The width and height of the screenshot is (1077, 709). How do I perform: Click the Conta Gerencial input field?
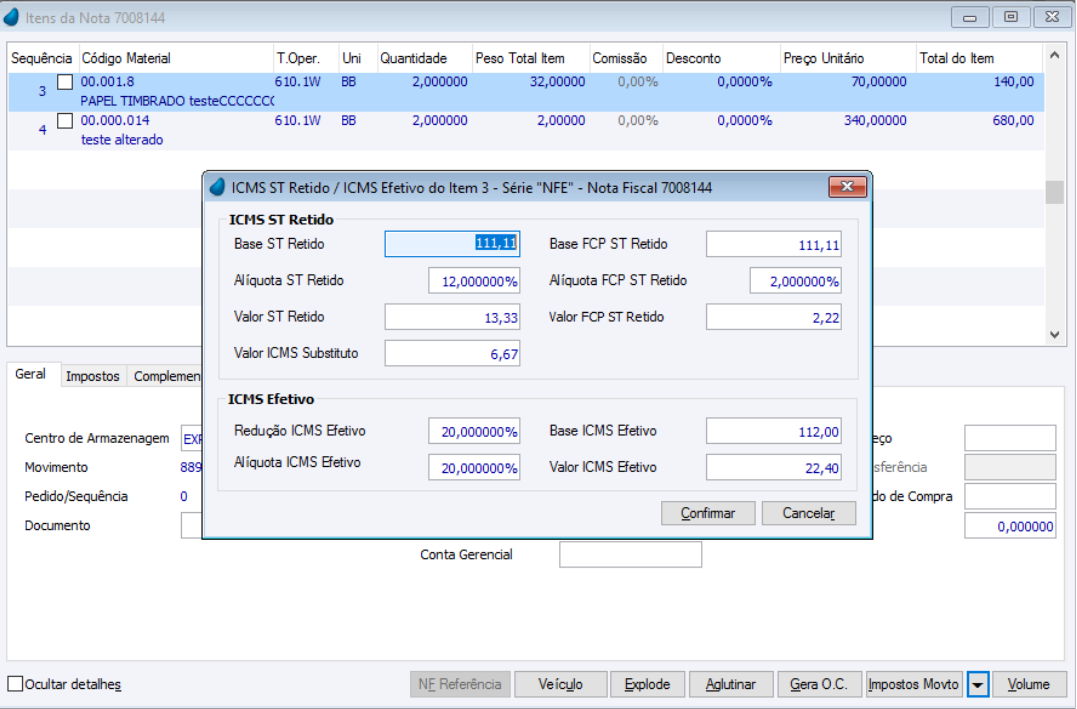[631, 555]
